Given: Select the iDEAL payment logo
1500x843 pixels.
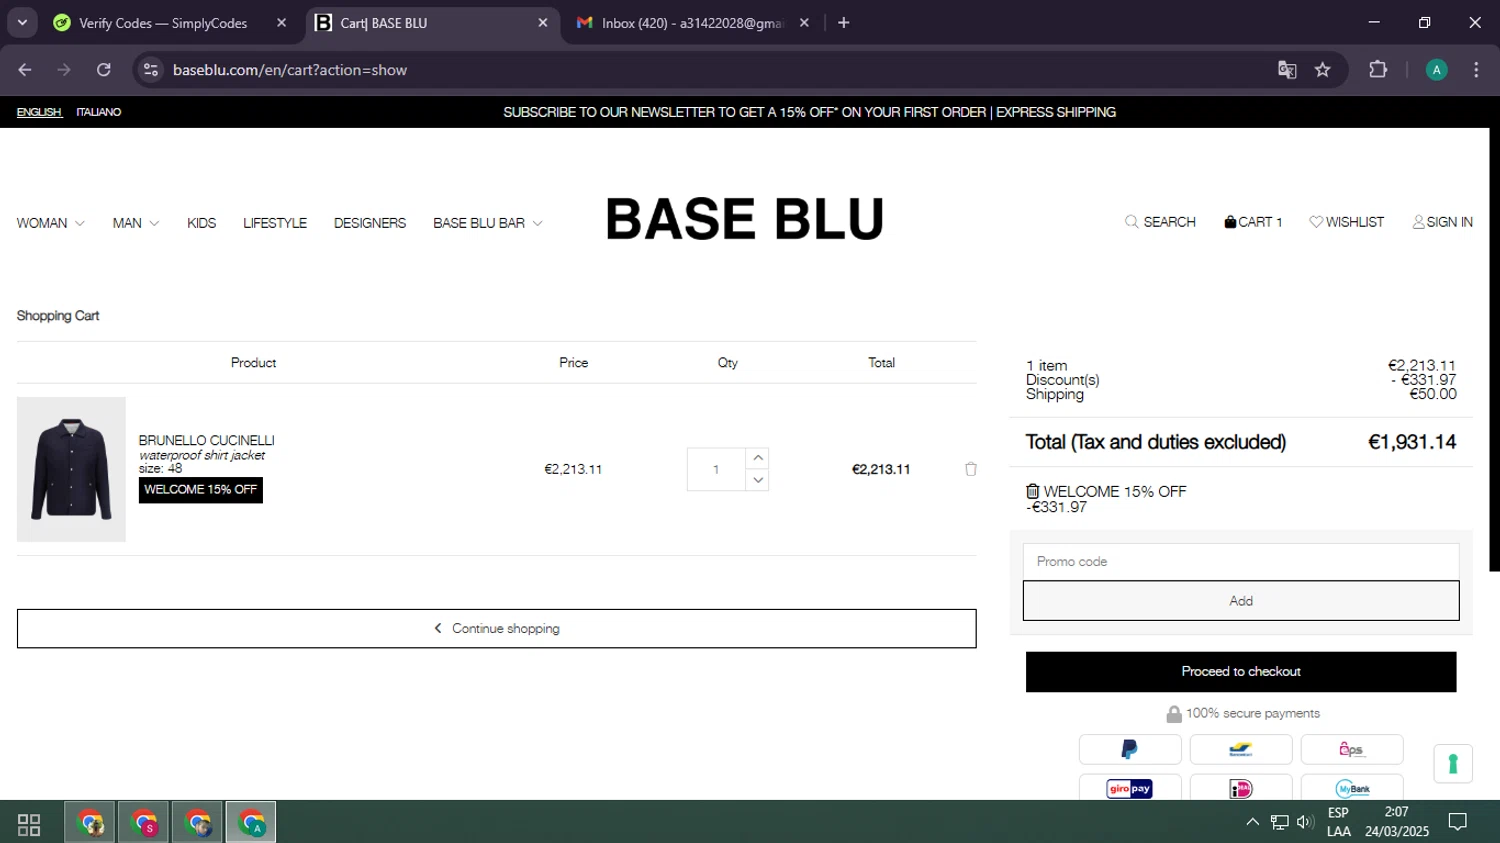Looking at the screenshot, I should pyautogui.click(x=1241, y=788).
